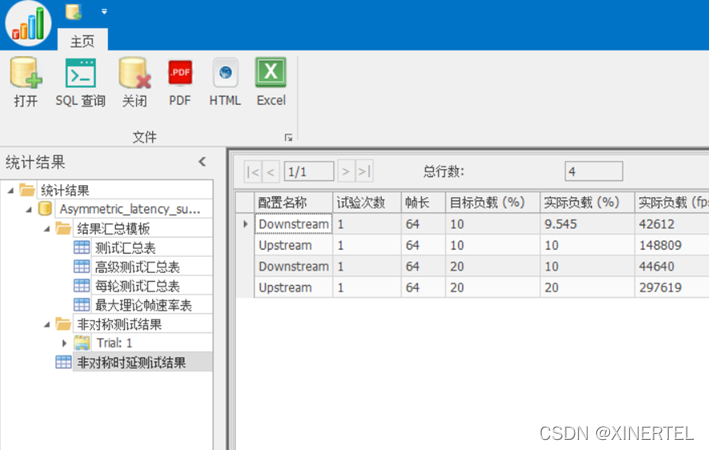Viewport: 709px width, 450px height.
Task: Go to the last results page
Action: [364, 172]
